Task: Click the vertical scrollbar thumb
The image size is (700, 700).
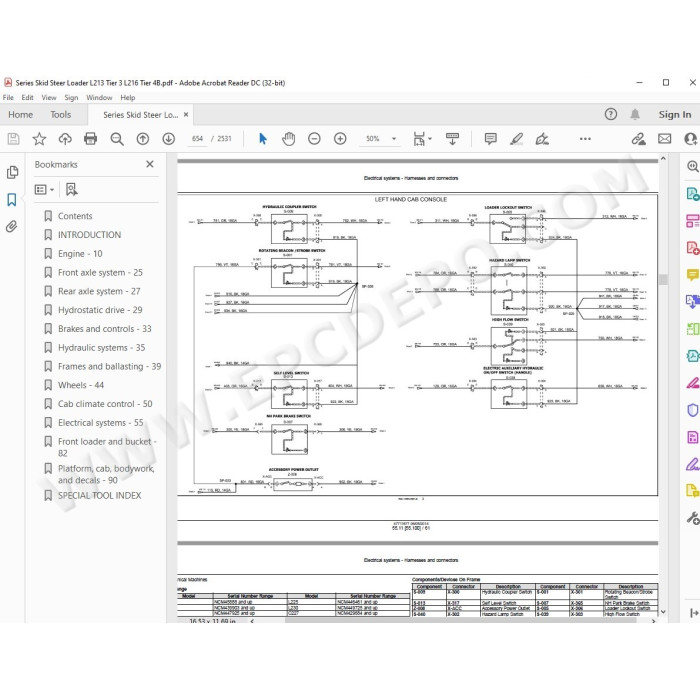Action: click(x=663, y=280)
